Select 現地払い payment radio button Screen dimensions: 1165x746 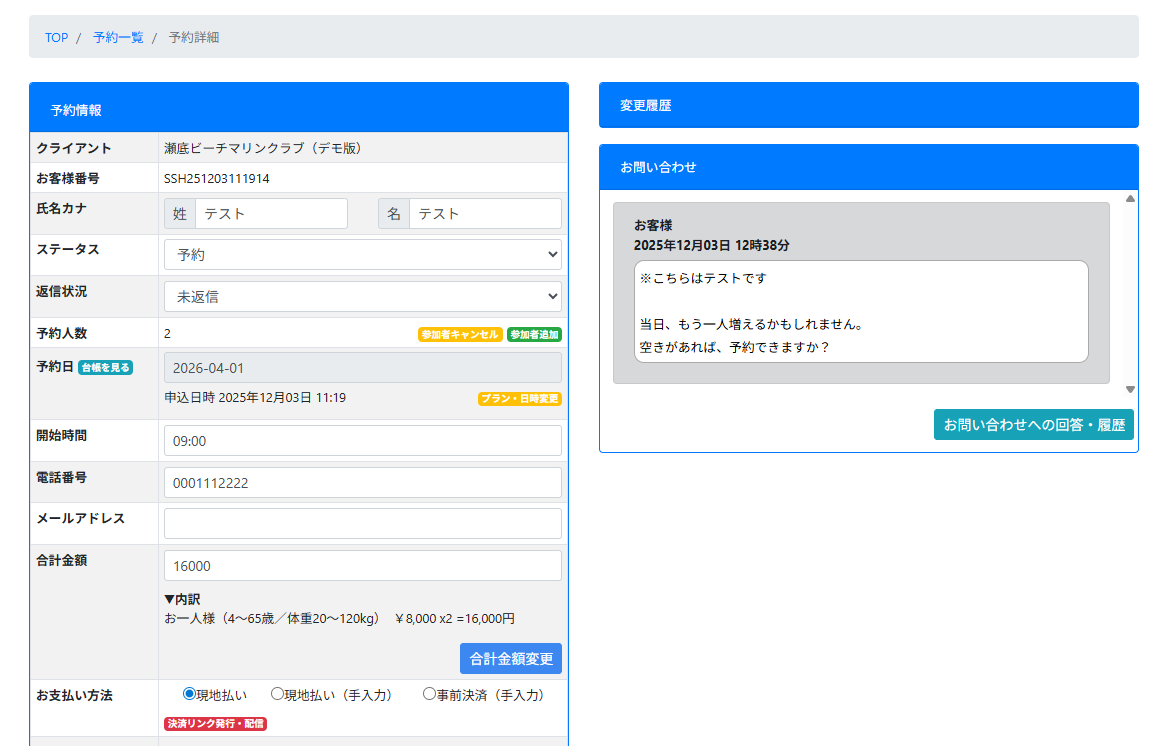pos(189,694)
